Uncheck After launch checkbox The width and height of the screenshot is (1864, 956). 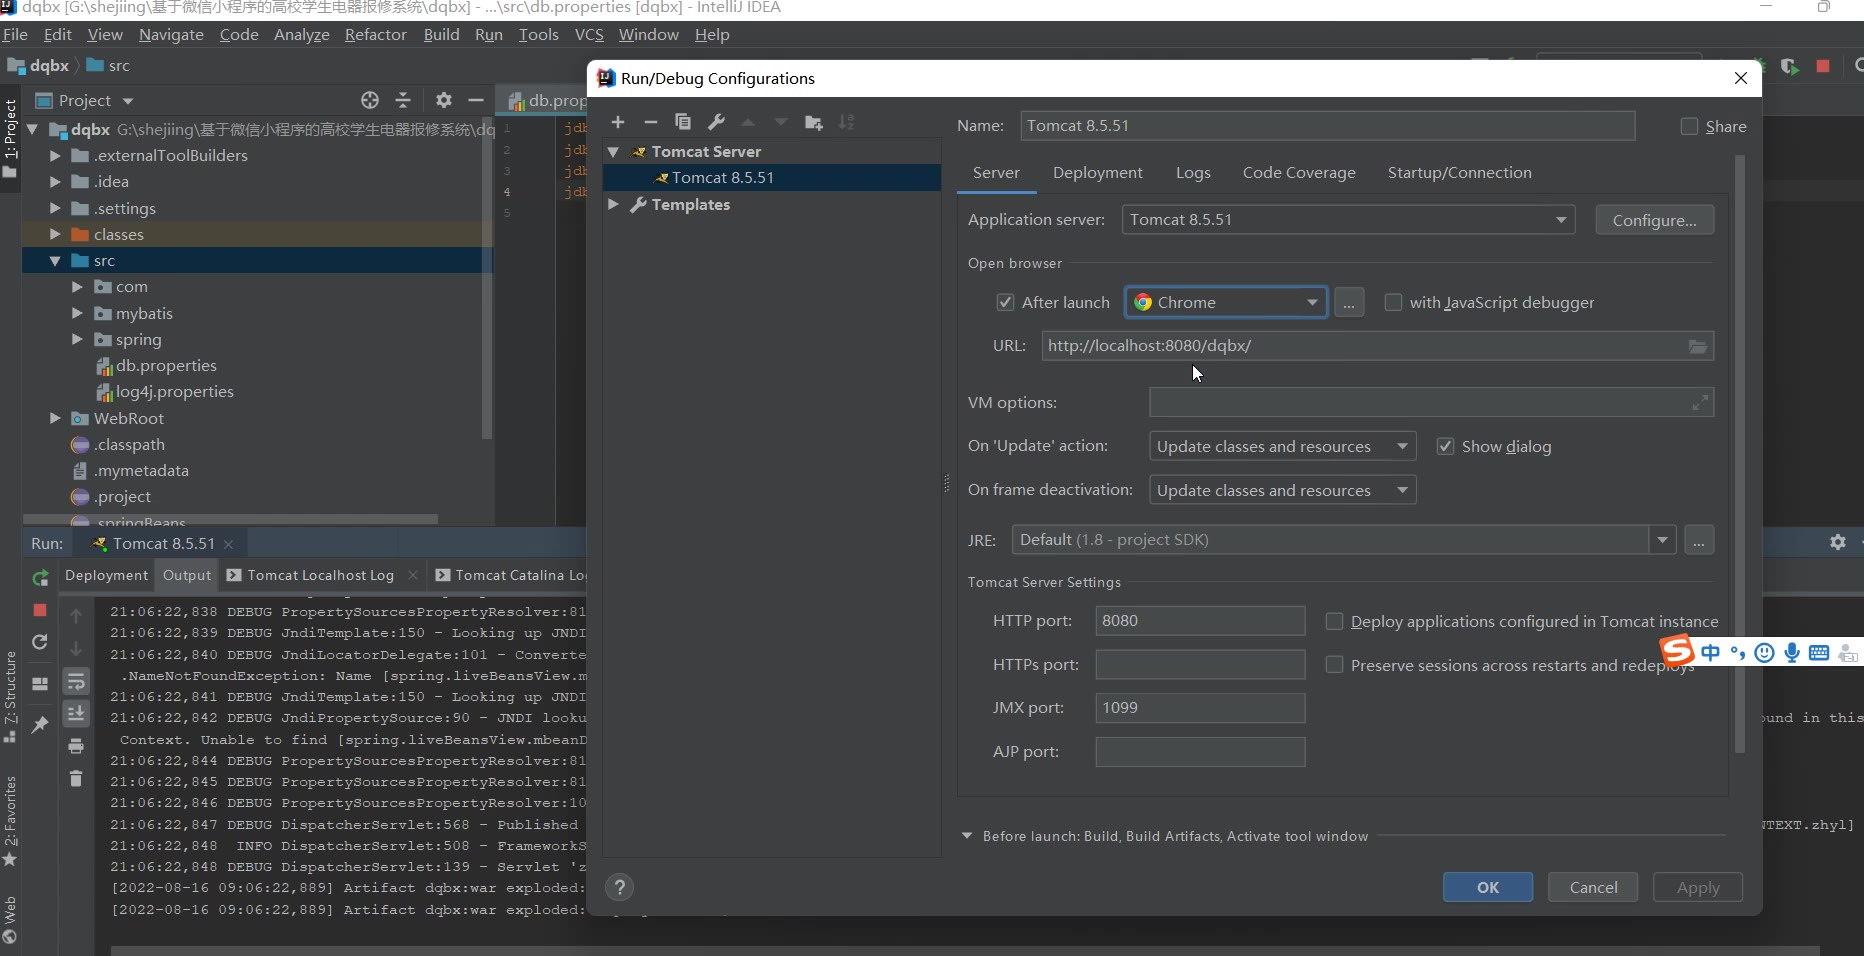coord(1005,302)
